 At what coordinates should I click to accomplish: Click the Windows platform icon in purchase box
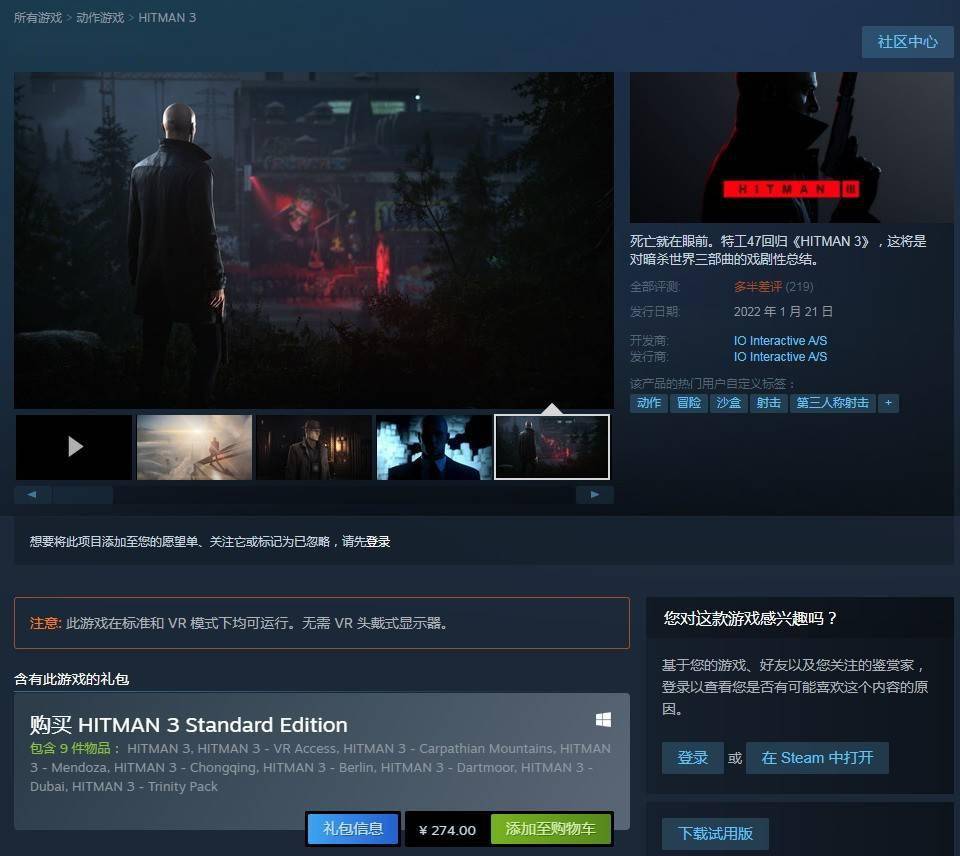(x=602, y=719)
